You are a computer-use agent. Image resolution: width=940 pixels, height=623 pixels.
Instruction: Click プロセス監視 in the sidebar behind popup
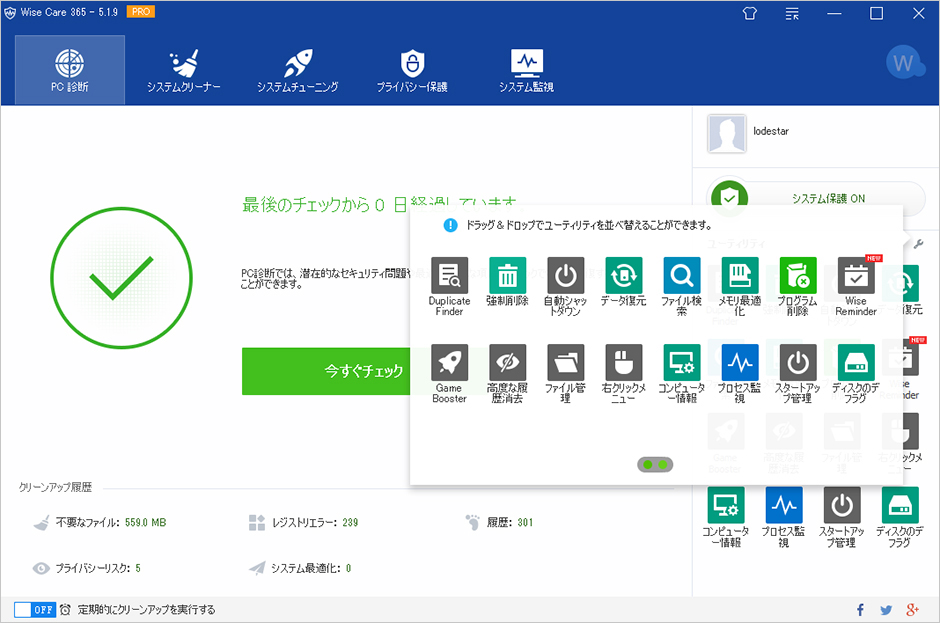784,505
